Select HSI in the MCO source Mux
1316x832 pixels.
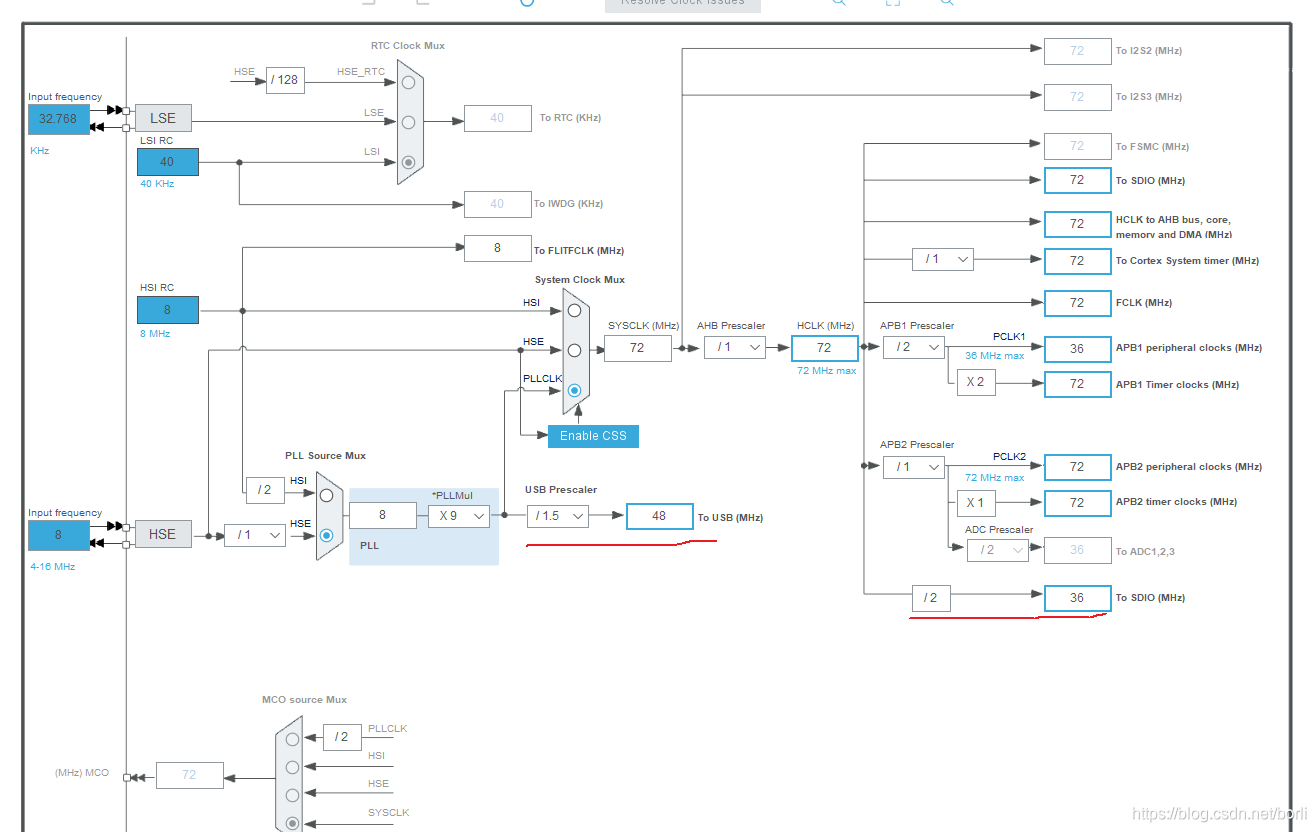click(x=292, y=767)
